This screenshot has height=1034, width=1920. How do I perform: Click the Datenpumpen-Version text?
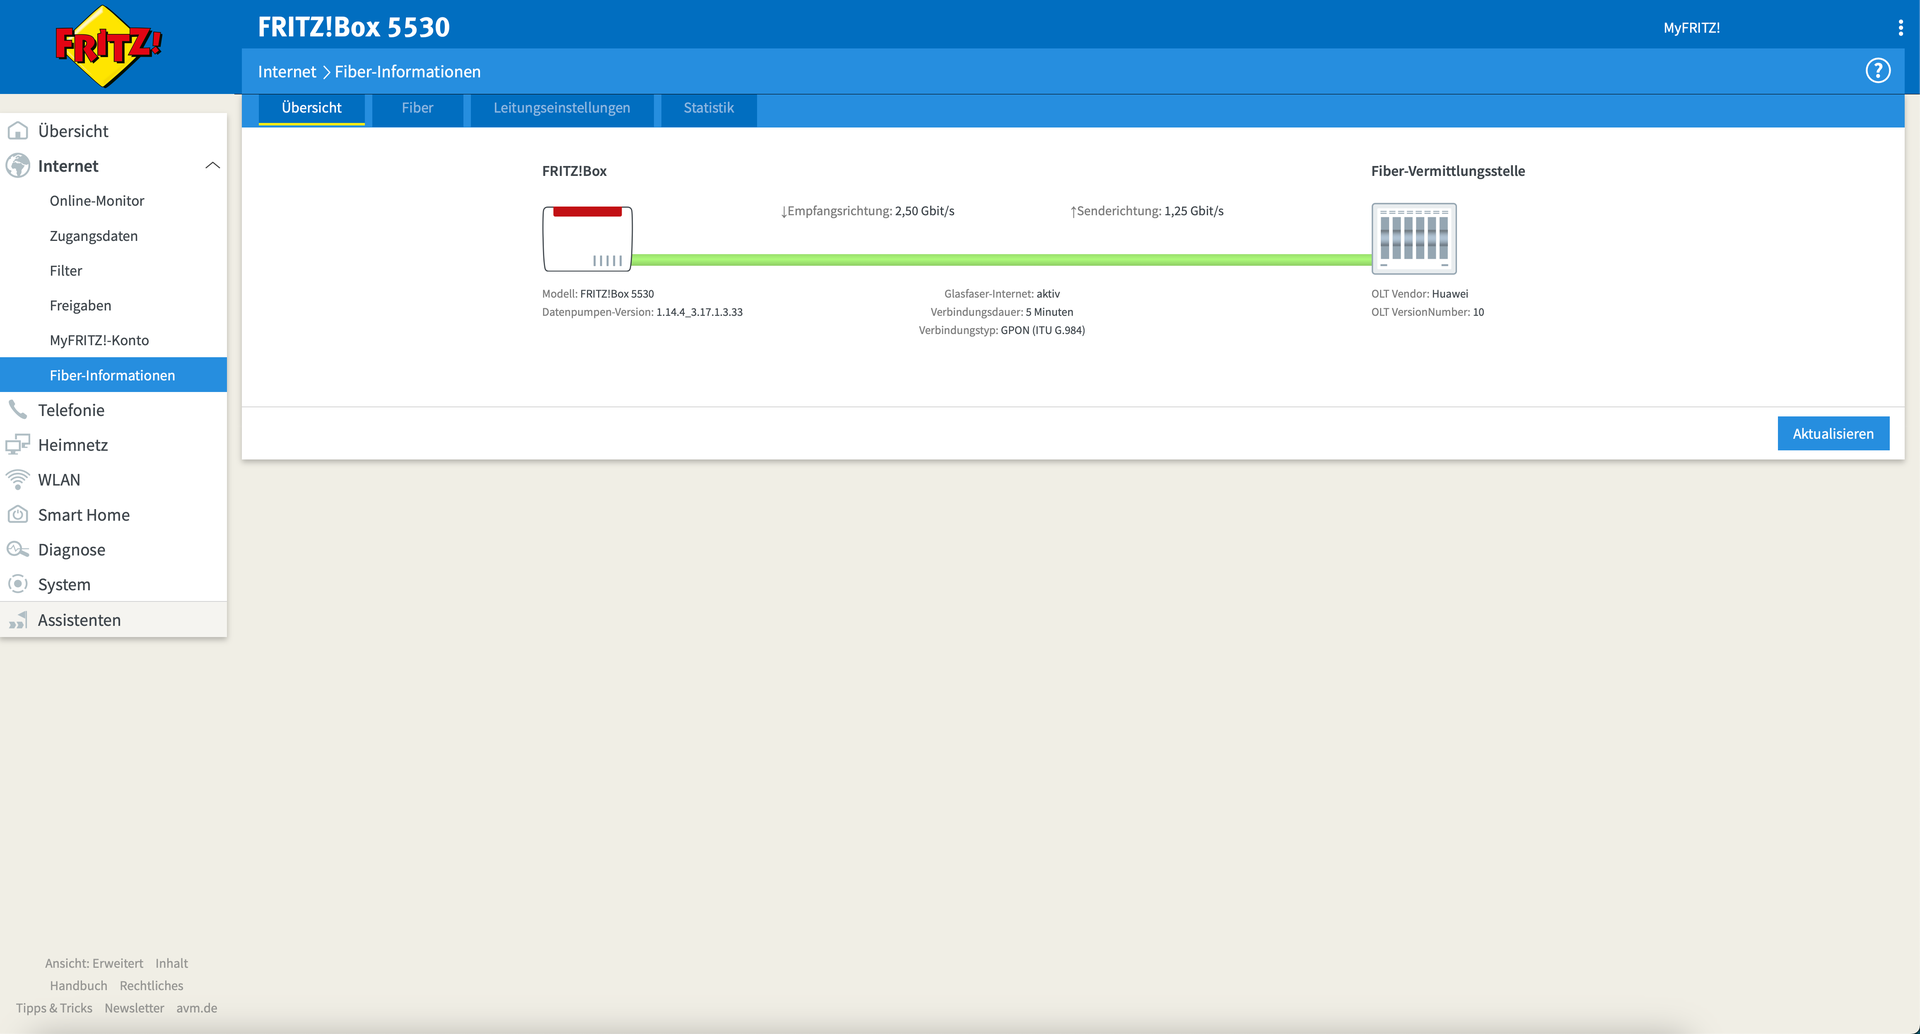click(x=642, y=312)
